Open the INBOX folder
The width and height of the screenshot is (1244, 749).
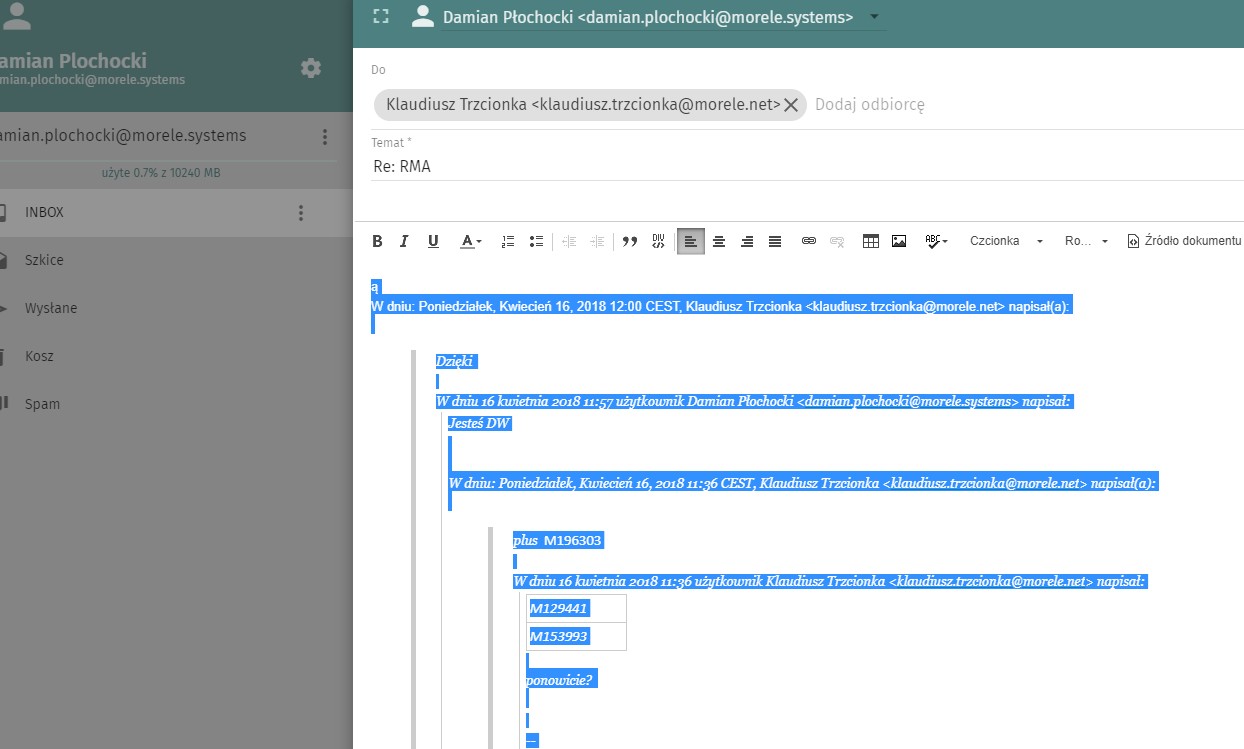[45, 212]
